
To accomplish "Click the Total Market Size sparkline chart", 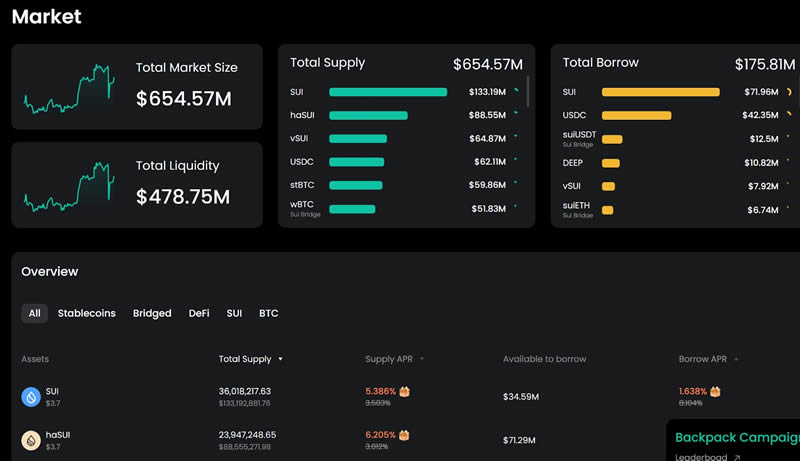I will tap(69, 89).
